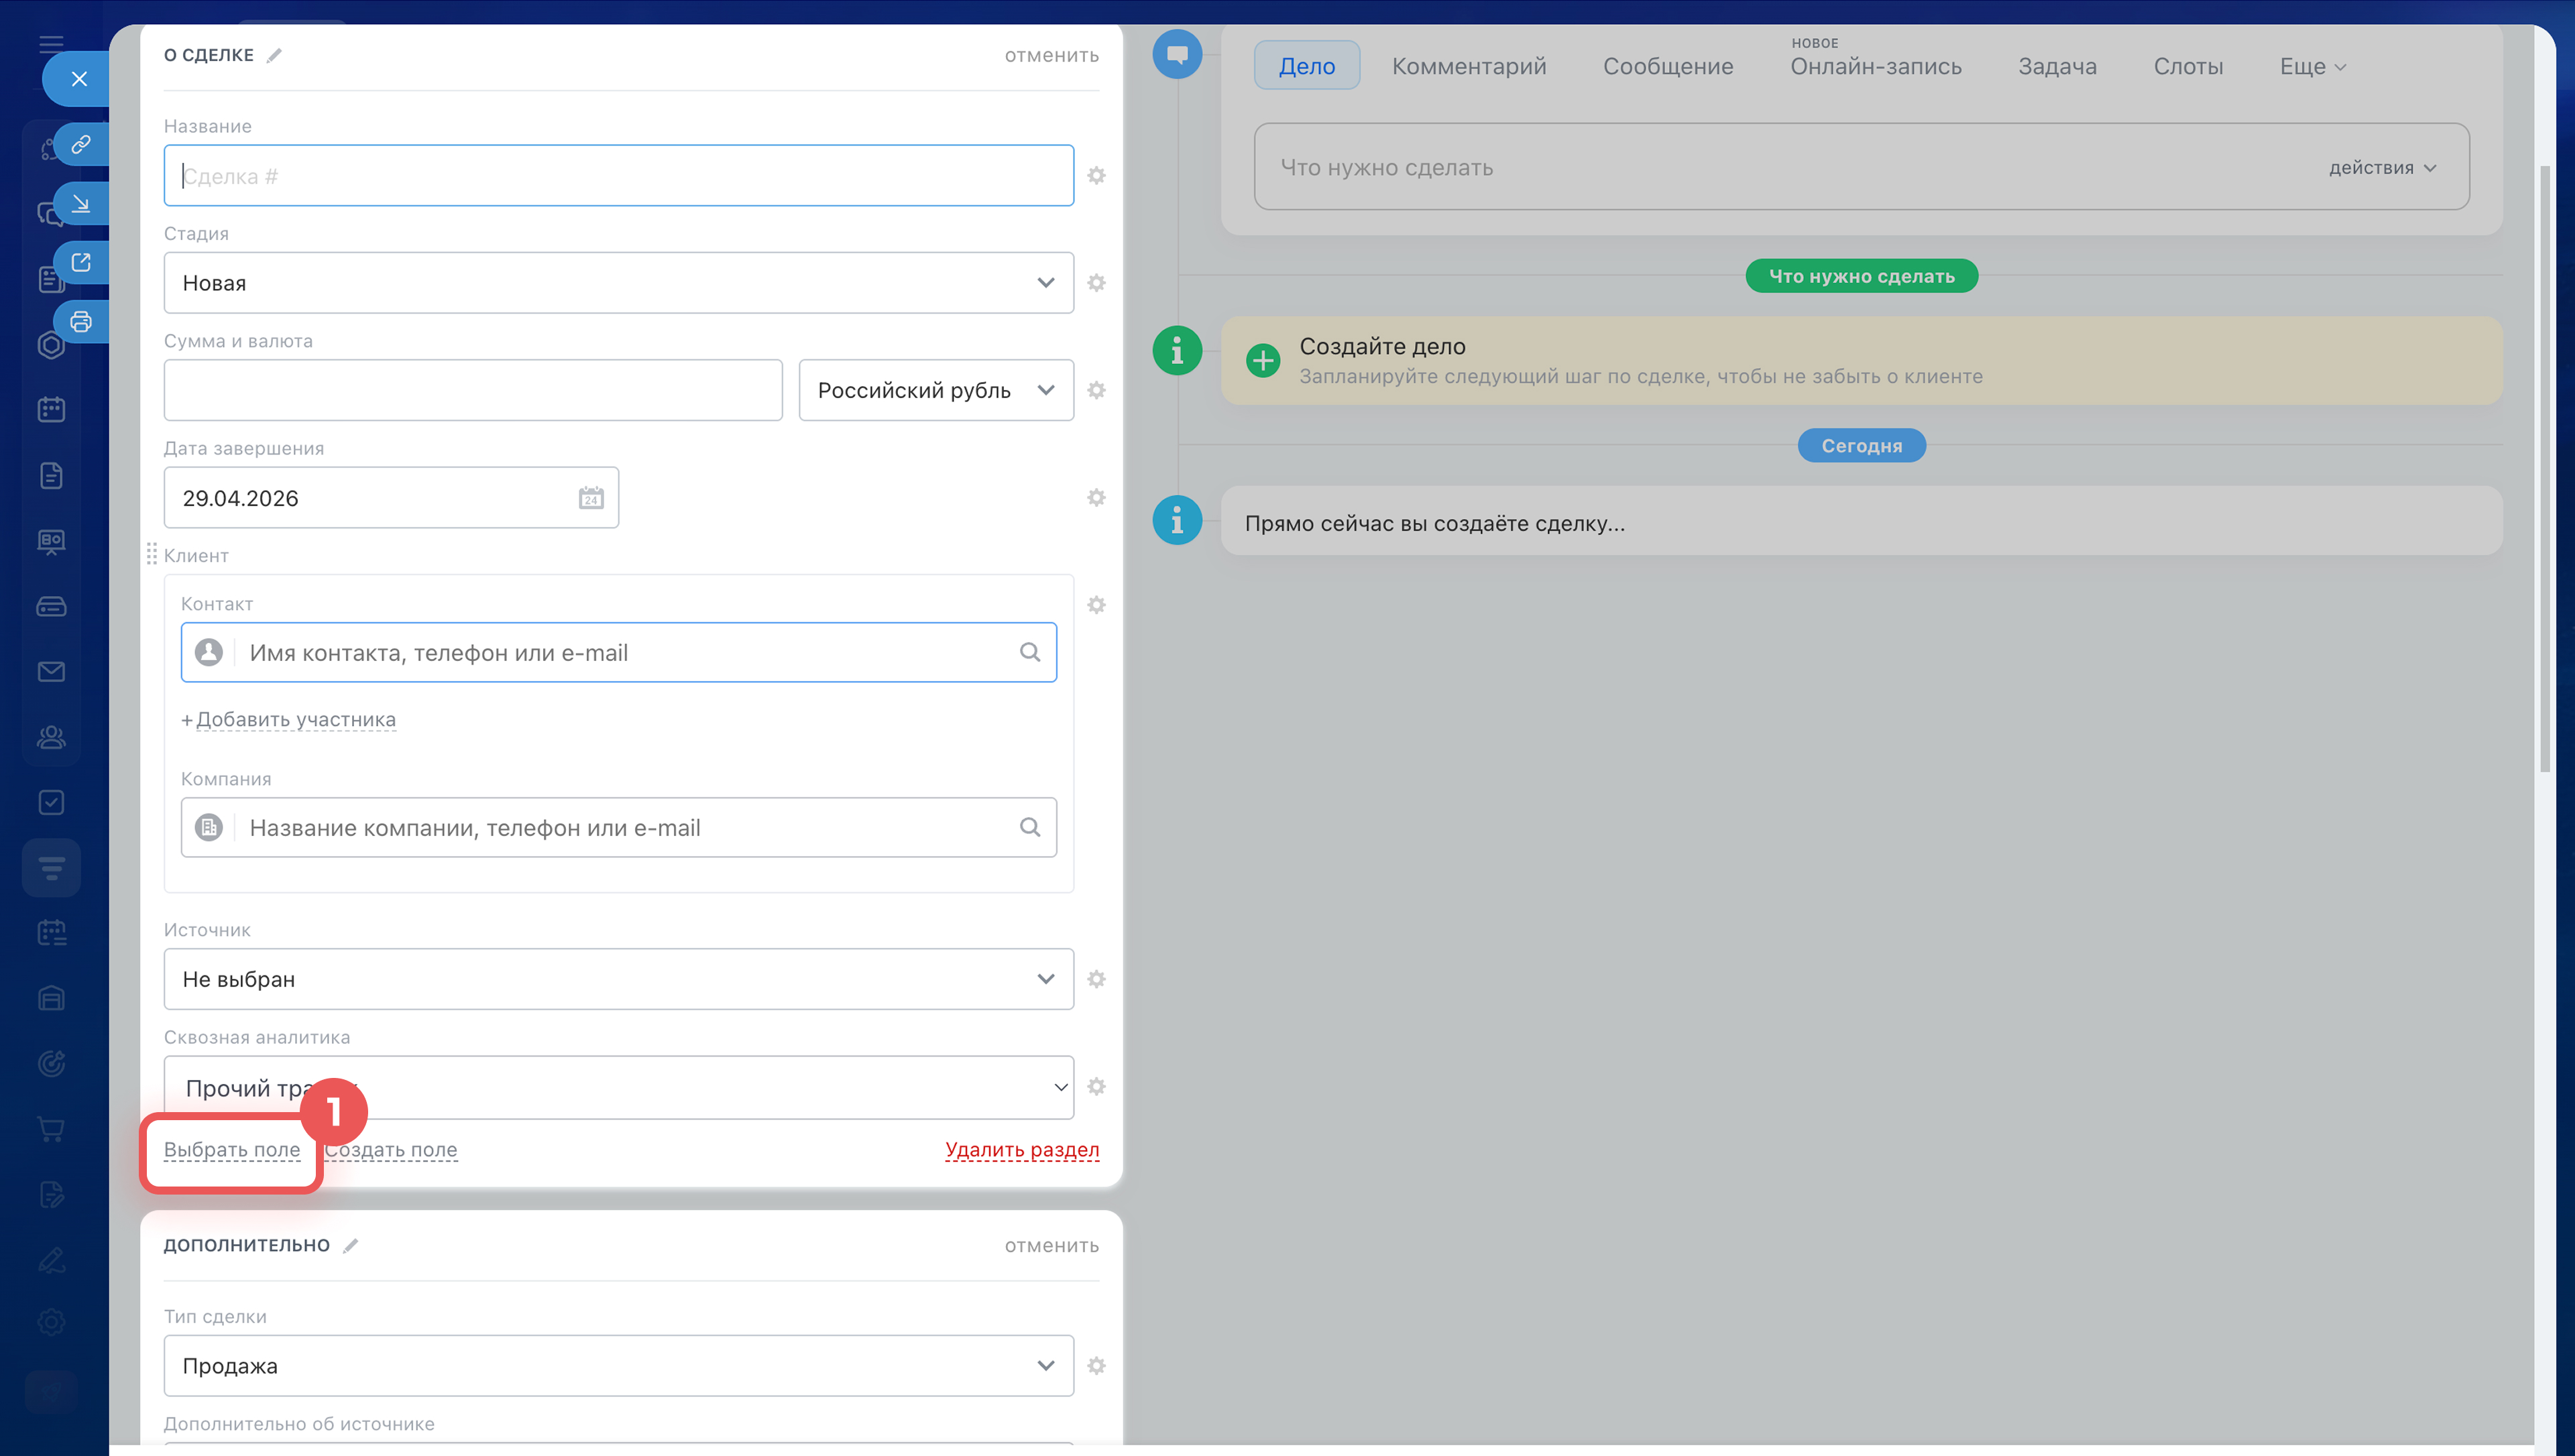The height and width of the screenshot is (1456, 2575).
Task: Click gear icon beside Стадия field
Action: click(1096, 283)
